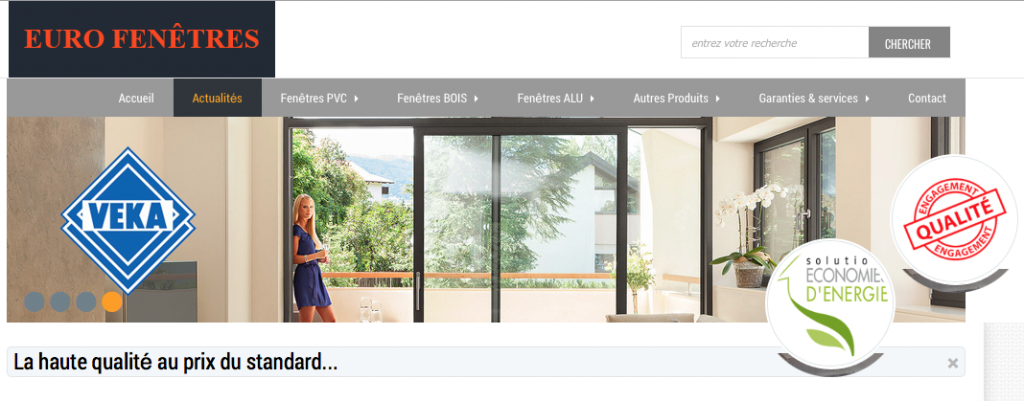1024x401 pixels.
Task: Select the third slideshow dot indicator
Action: click(x=86, y=302)
